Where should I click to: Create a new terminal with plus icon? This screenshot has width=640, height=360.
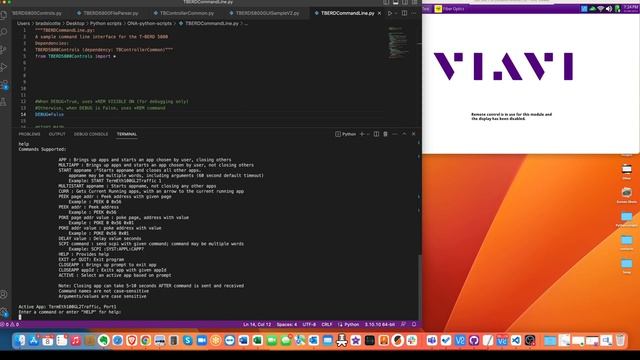(362, 134)
